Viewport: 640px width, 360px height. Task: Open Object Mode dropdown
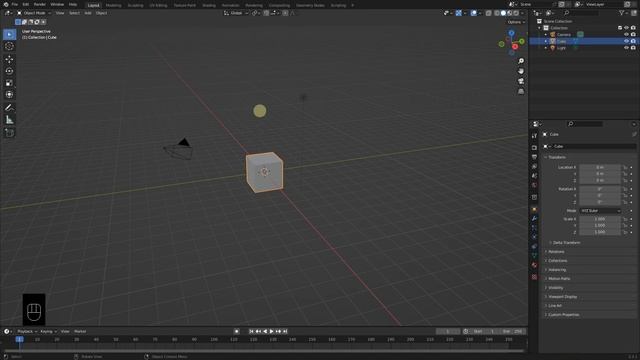[34, 13]
